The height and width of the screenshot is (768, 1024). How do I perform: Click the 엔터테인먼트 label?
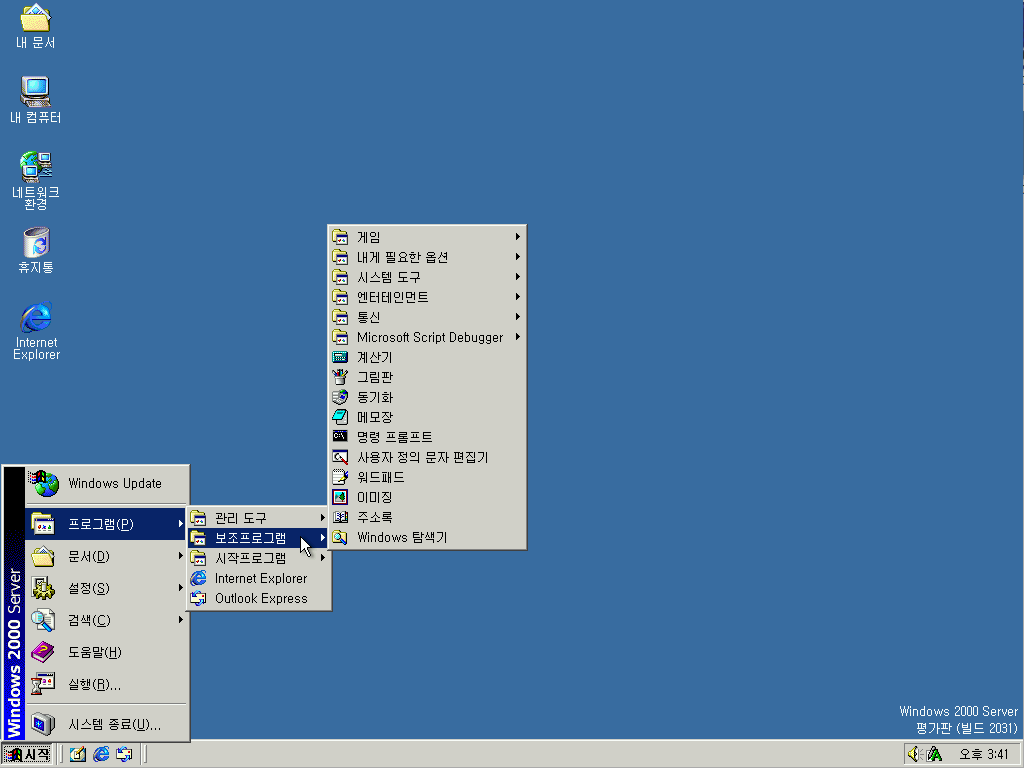(x=392, y=297)
